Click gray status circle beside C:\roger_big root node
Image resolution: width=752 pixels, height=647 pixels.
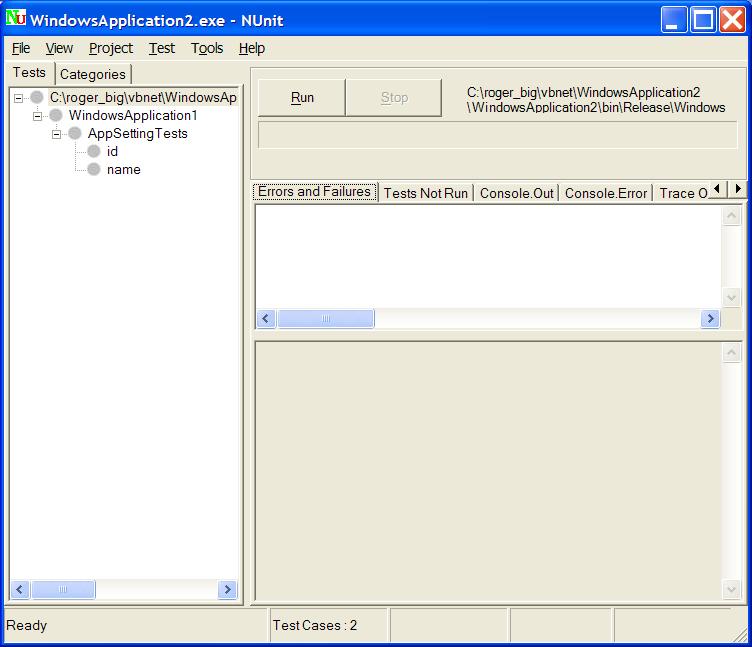click(37, 97)
